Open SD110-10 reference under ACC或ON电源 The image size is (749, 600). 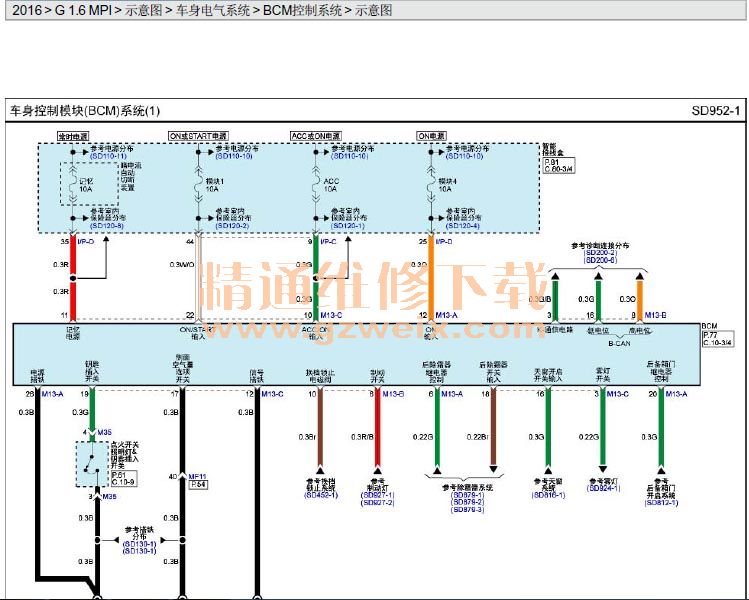pyautogui.click(x=350, y=156)
